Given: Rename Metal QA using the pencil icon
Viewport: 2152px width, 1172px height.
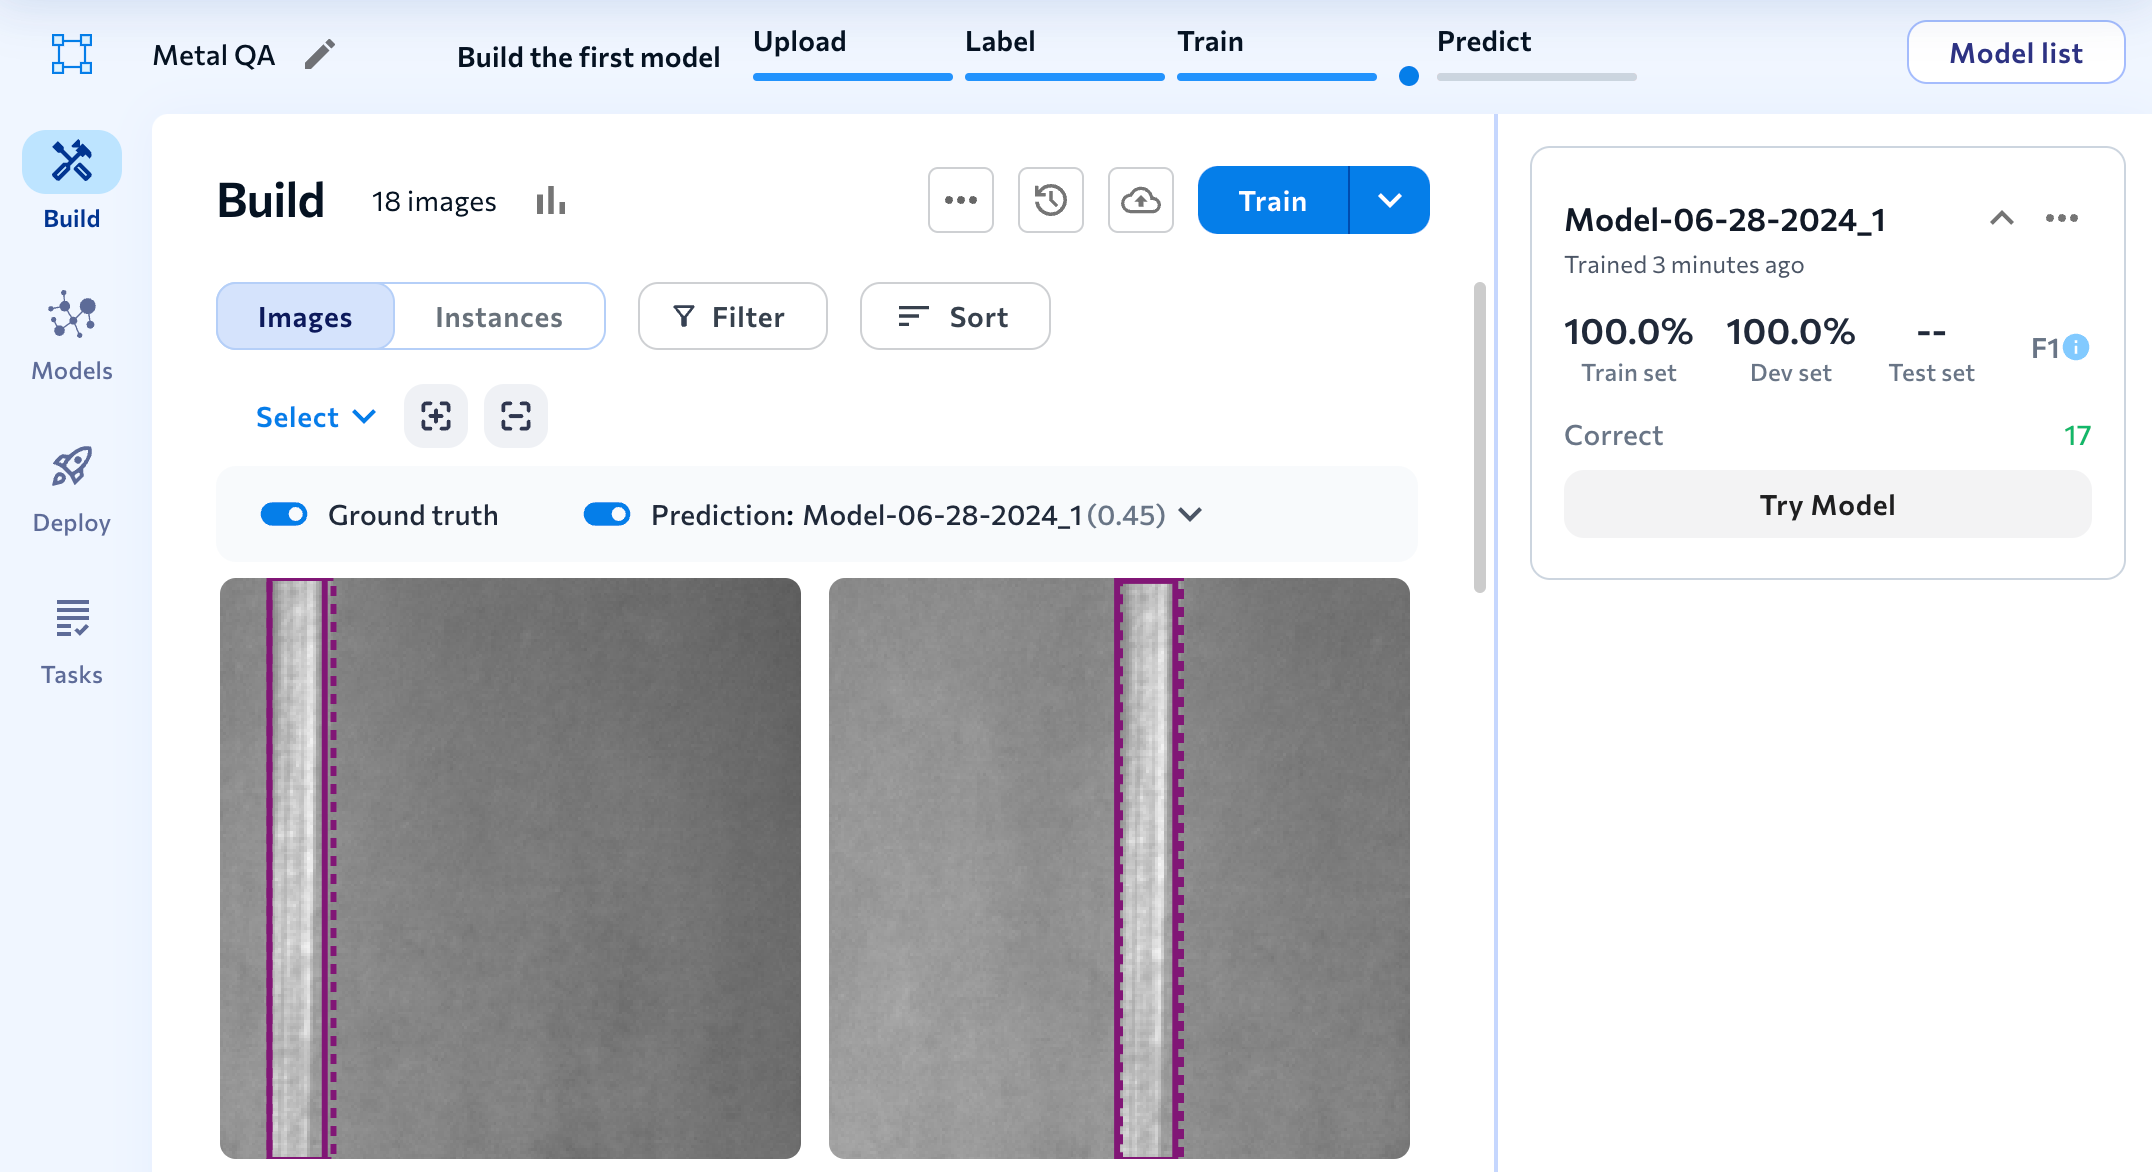Looking at the screenshot, I should (320, 55).
